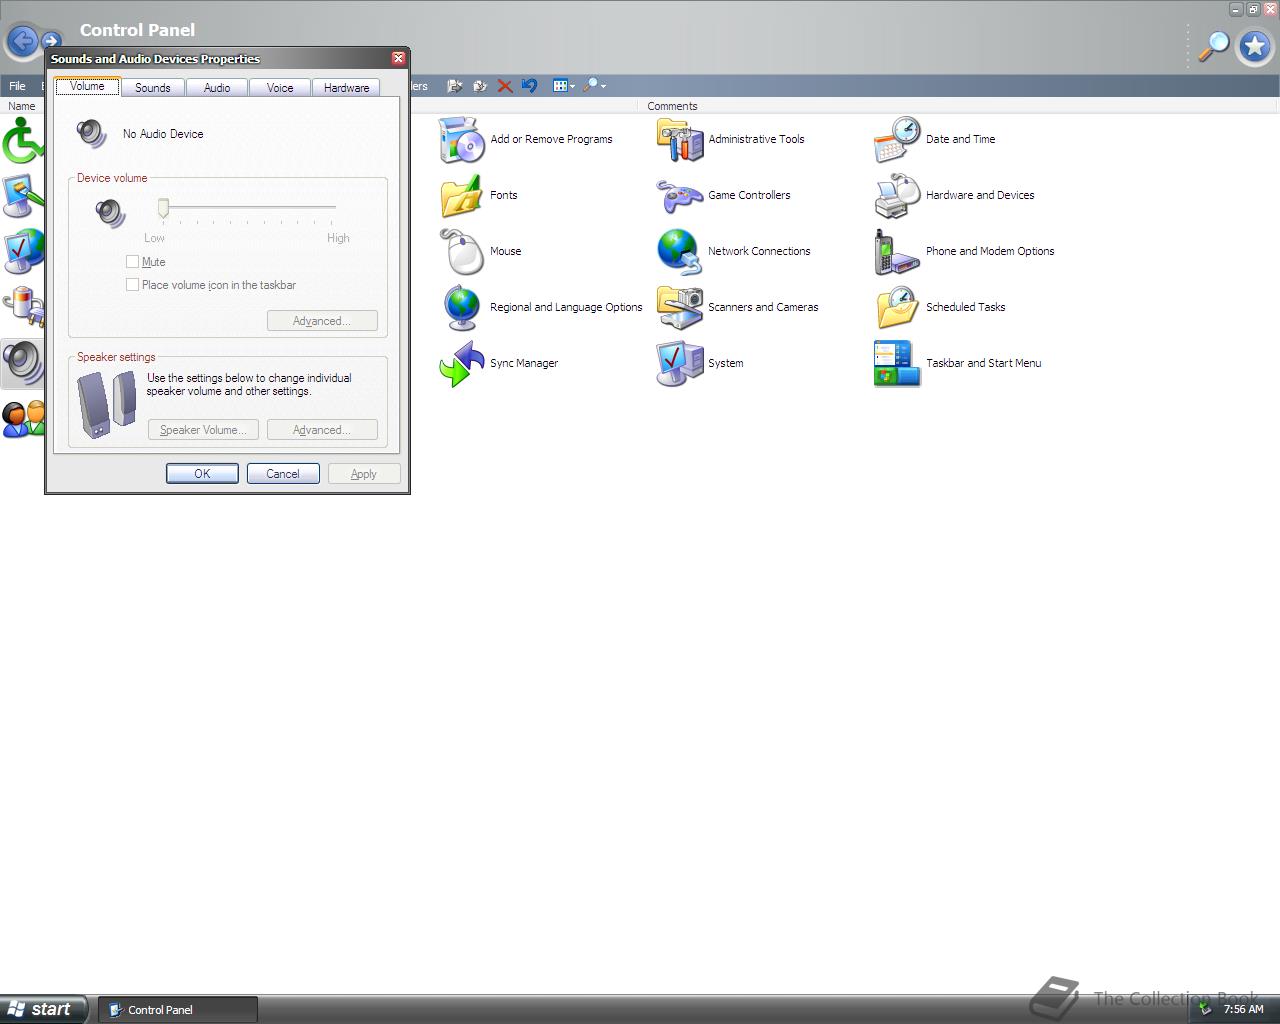Select Taskbar and Start Menu icon
The height and width of the screenshot is (1024, 1280).
click(897, 364)
